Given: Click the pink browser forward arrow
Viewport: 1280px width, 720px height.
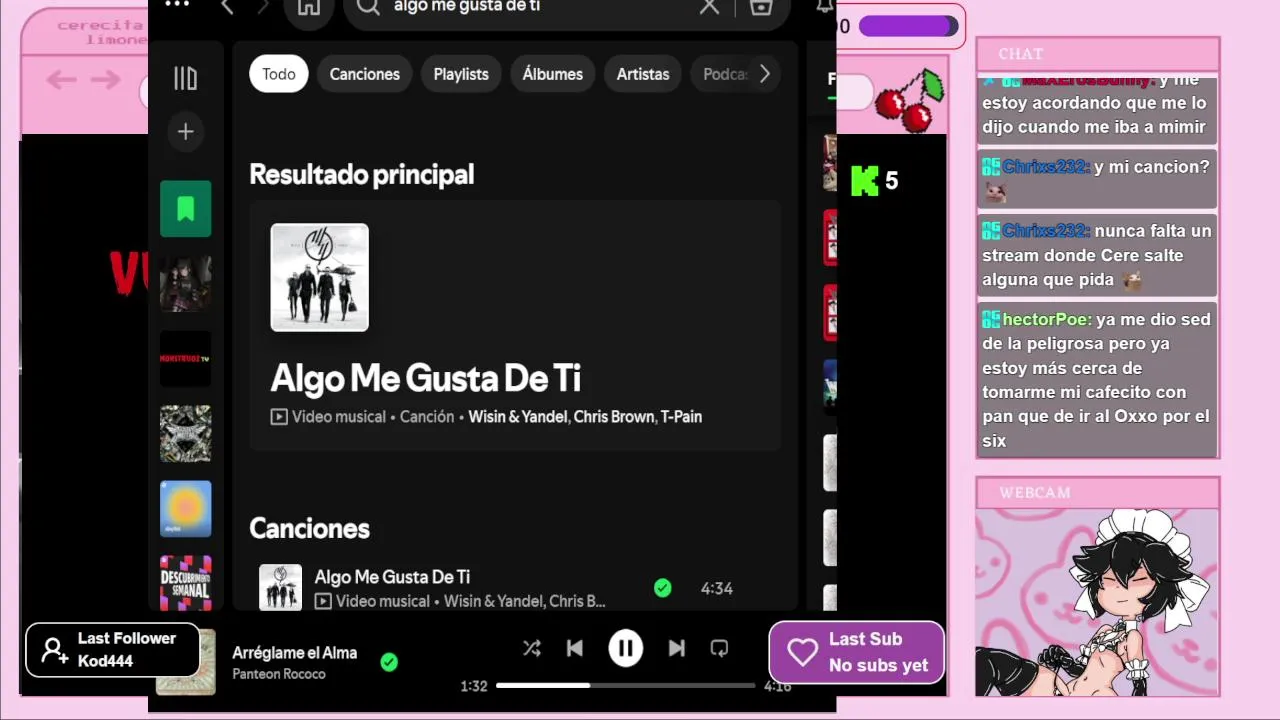Looking at the screenshot, I should tap(105, 80).
